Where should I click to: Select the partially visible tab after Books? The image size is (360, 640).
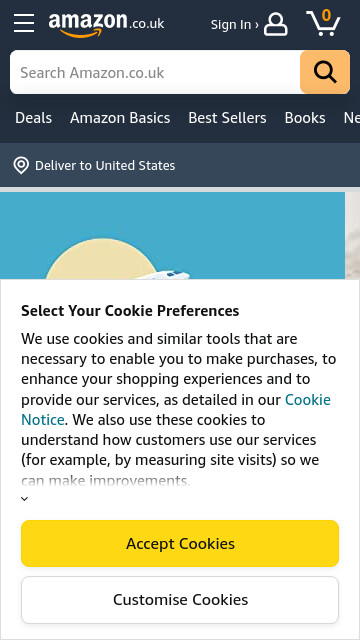tap(351, 118)
